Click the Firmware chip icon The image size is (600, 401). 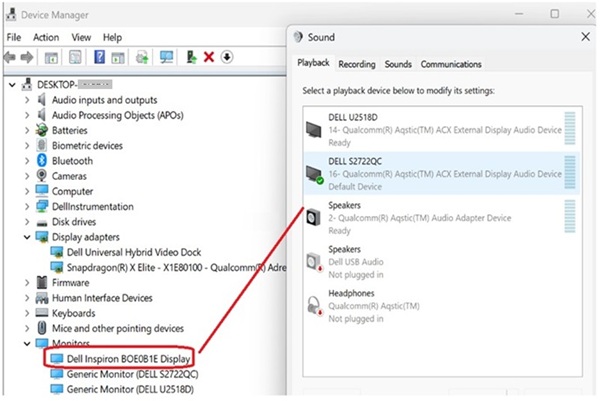[42, 282]
